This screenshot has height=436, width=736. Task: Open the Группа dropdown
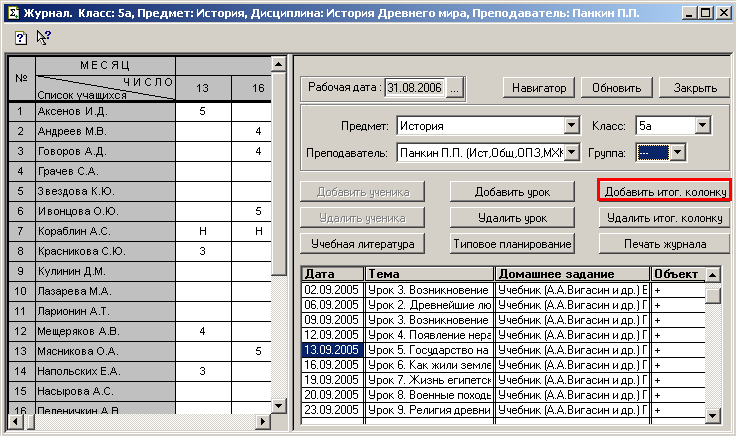(x=678, y=153)
